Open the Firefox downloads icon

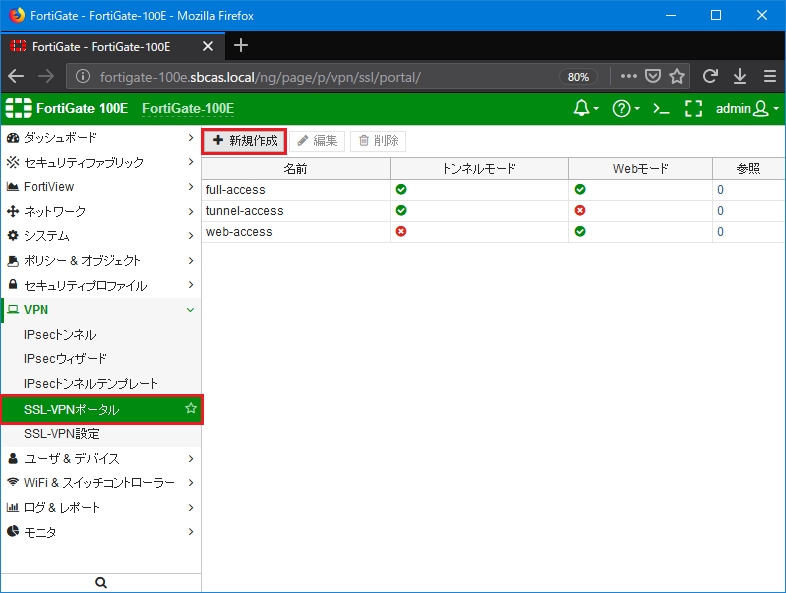coord(740,76)
